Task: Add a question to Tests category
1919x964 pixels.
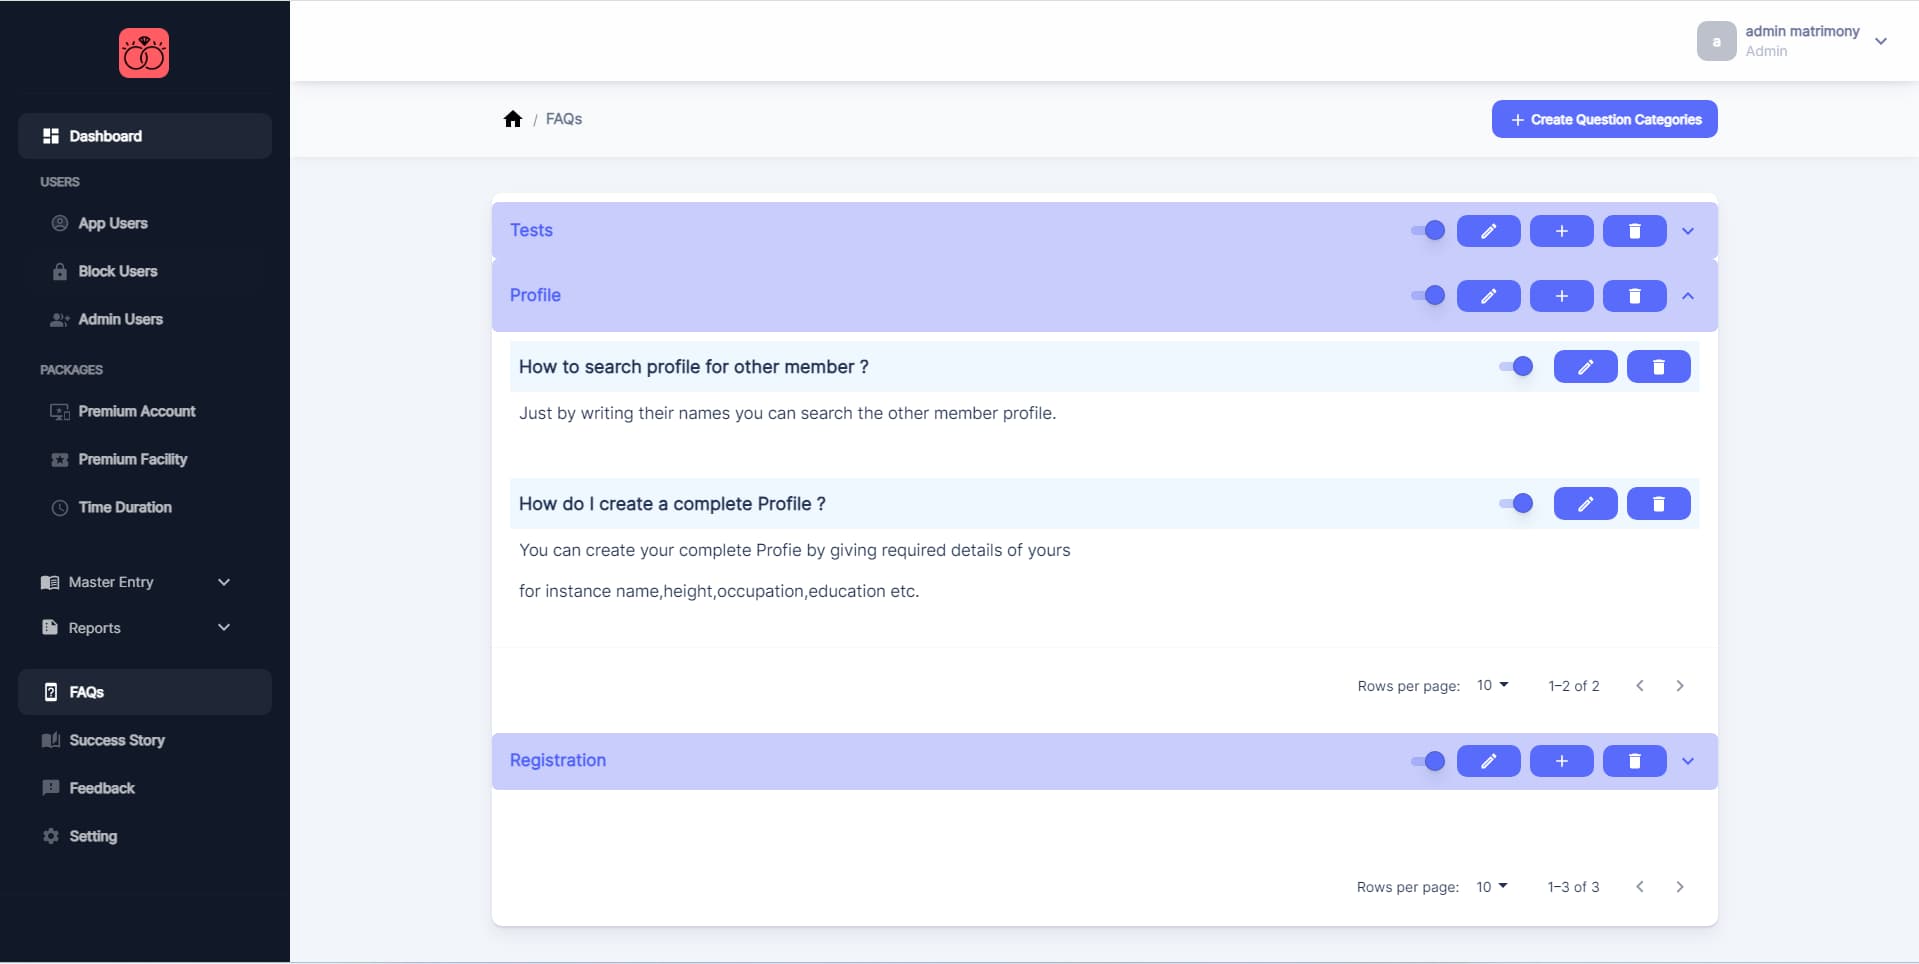Action: click(x=1561, y=231)
